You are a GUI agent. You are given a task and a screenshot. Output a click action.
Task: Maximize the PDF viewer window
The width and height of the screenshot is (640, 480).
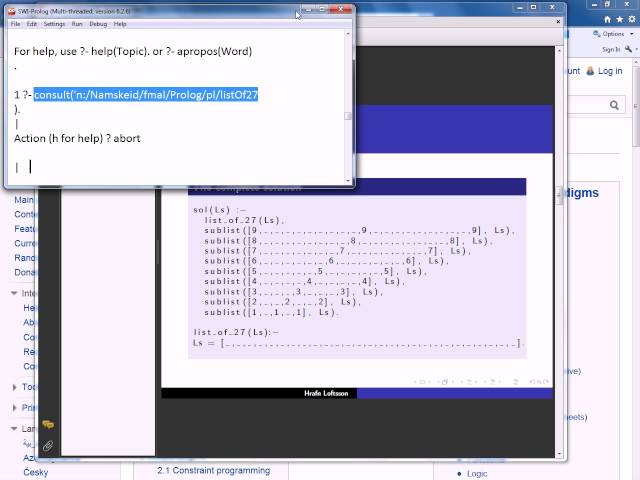tap(533, 7)
